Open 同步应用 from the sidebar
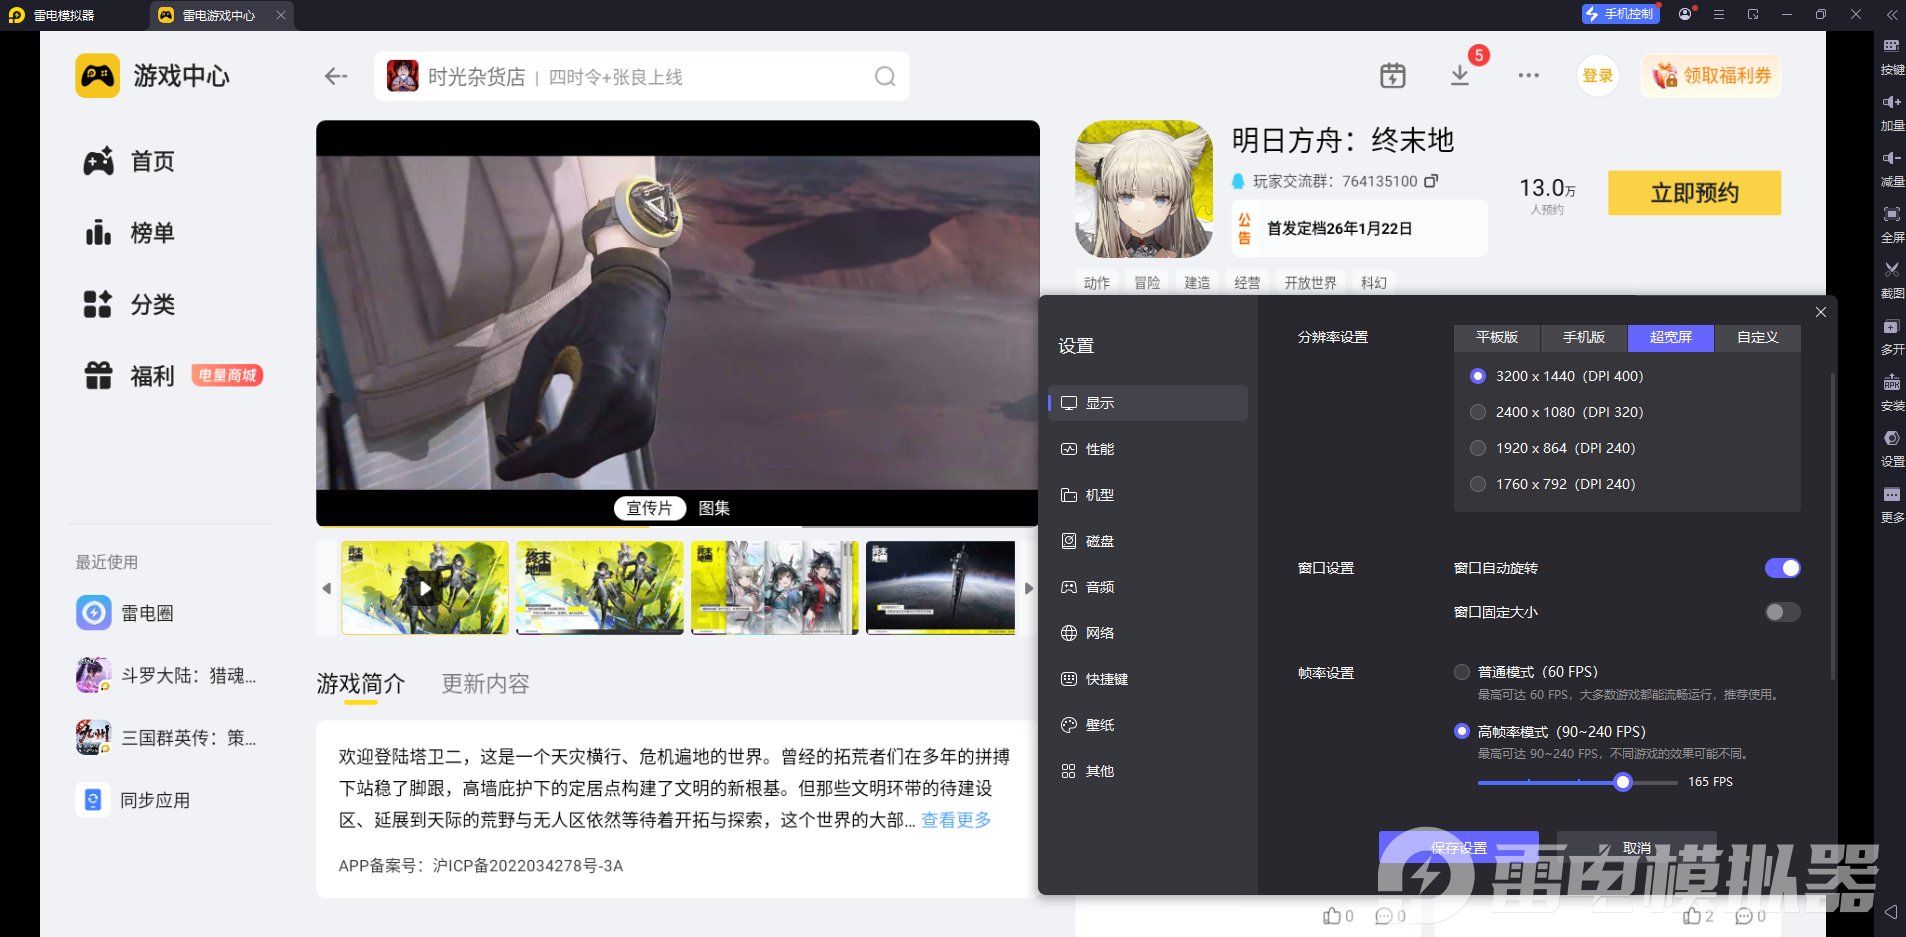Viewport: 1906px width, 937px height. [133, 800]
